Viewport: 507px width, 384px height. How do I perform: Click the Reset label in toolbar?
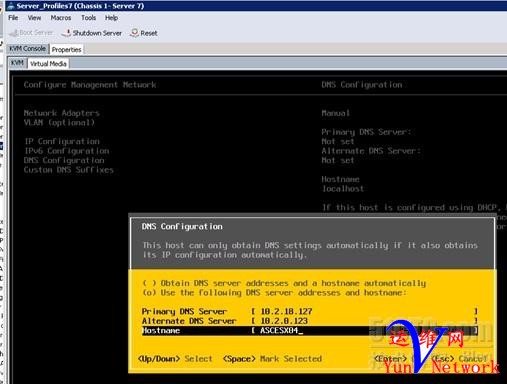coord(149,33)
